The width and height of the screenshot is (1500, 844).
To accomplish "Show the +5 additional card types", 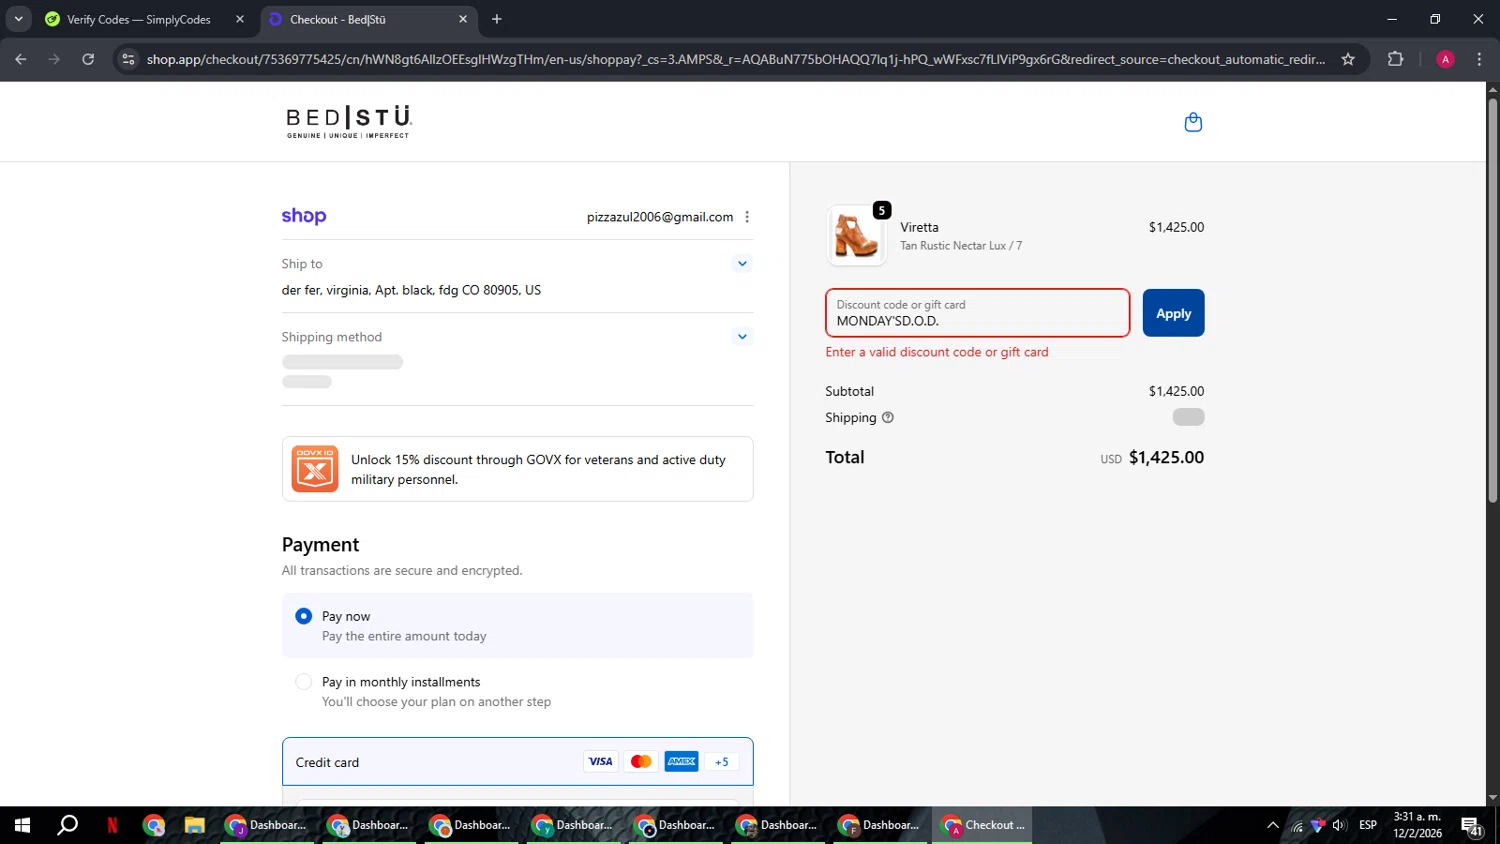I will (x=722, y=762).
